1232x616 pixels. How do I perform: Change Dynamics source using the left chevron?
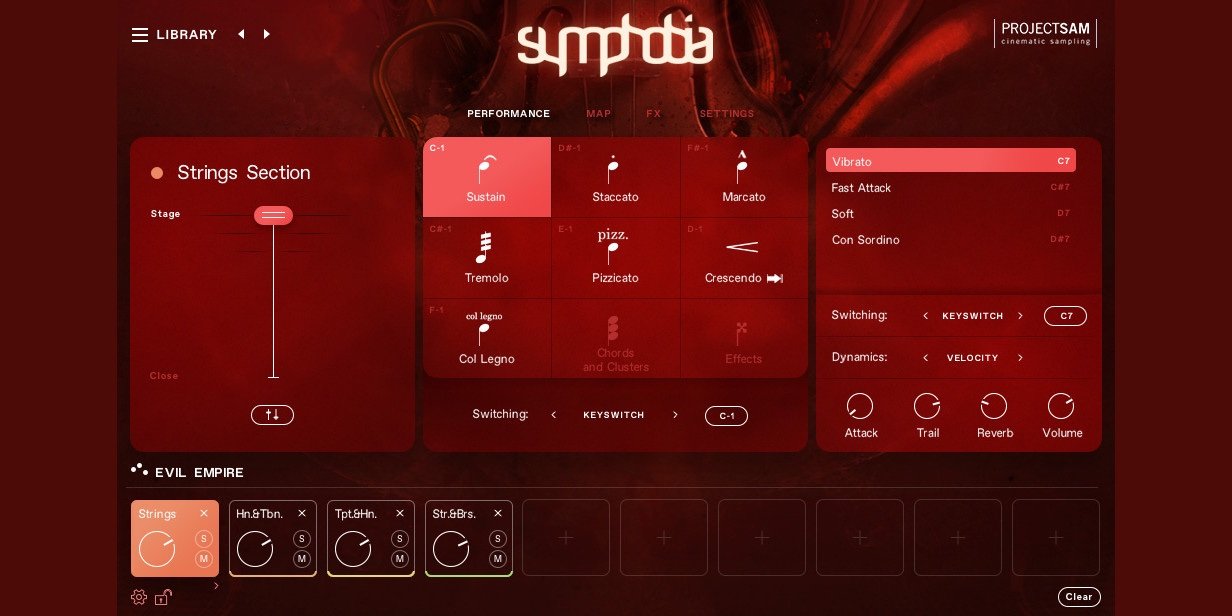(926, 358)
